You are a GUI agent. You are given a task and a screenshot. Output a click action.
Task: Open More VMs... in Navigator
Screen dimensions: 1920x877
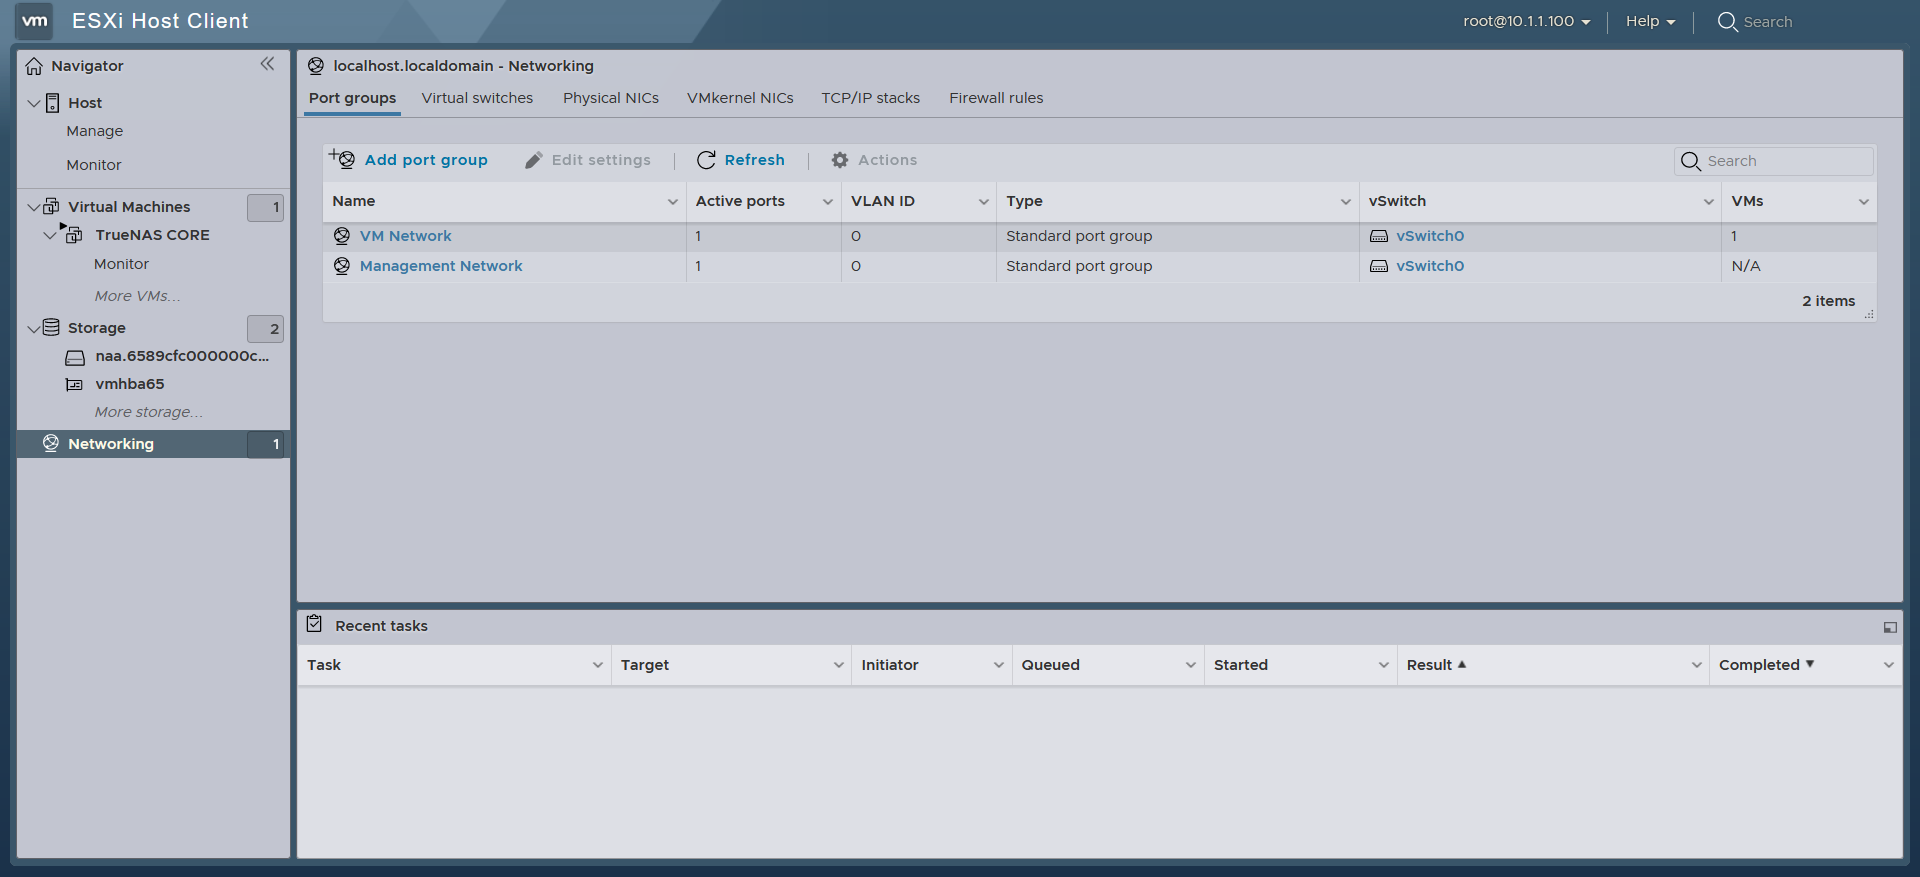point(138,296)
